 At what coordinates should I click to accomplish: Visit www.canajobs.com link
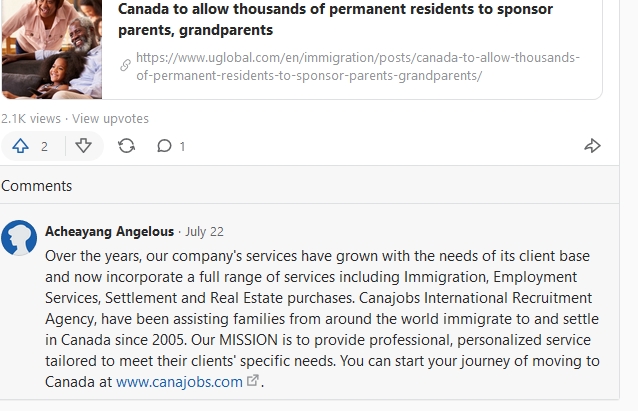(179, 381)
